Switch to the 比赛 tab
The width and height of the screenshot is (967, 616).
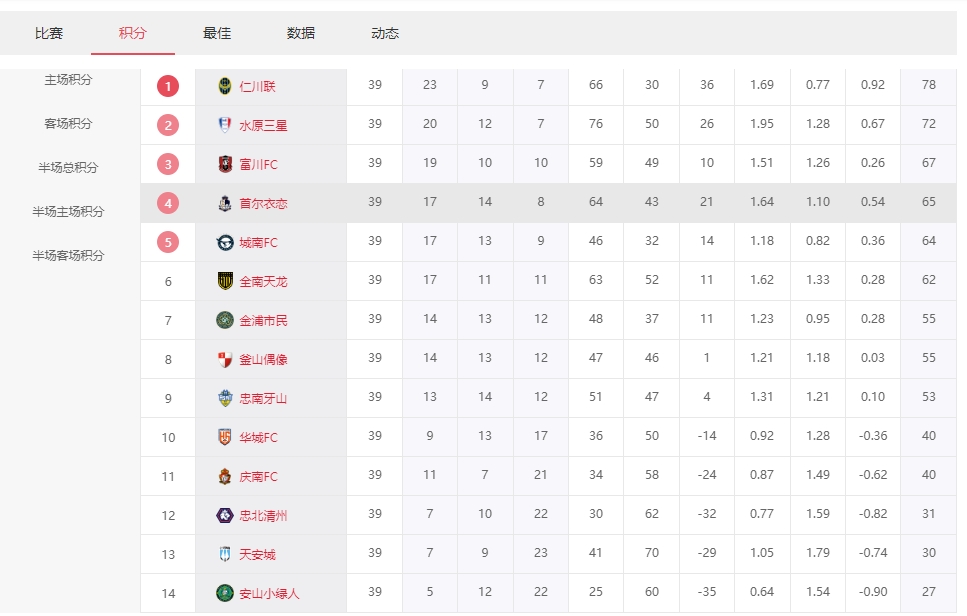[x=49, y=33]
